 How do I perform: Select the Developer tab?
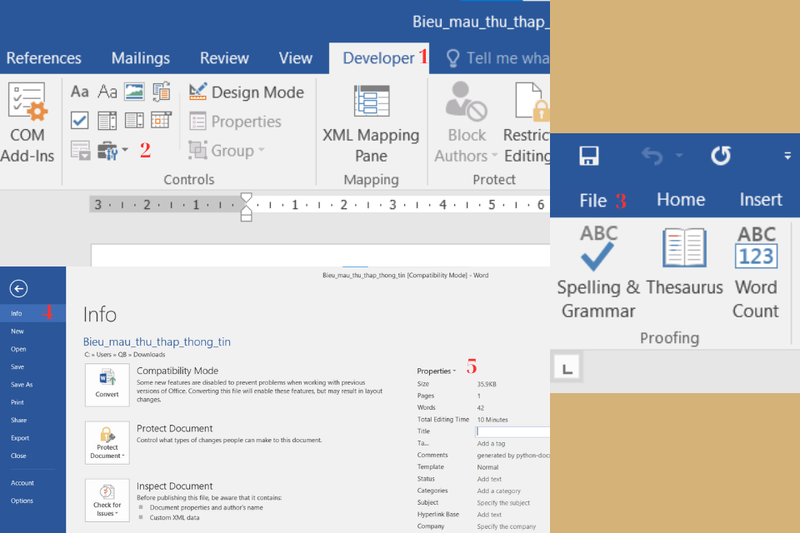click(x=379, y=58)
